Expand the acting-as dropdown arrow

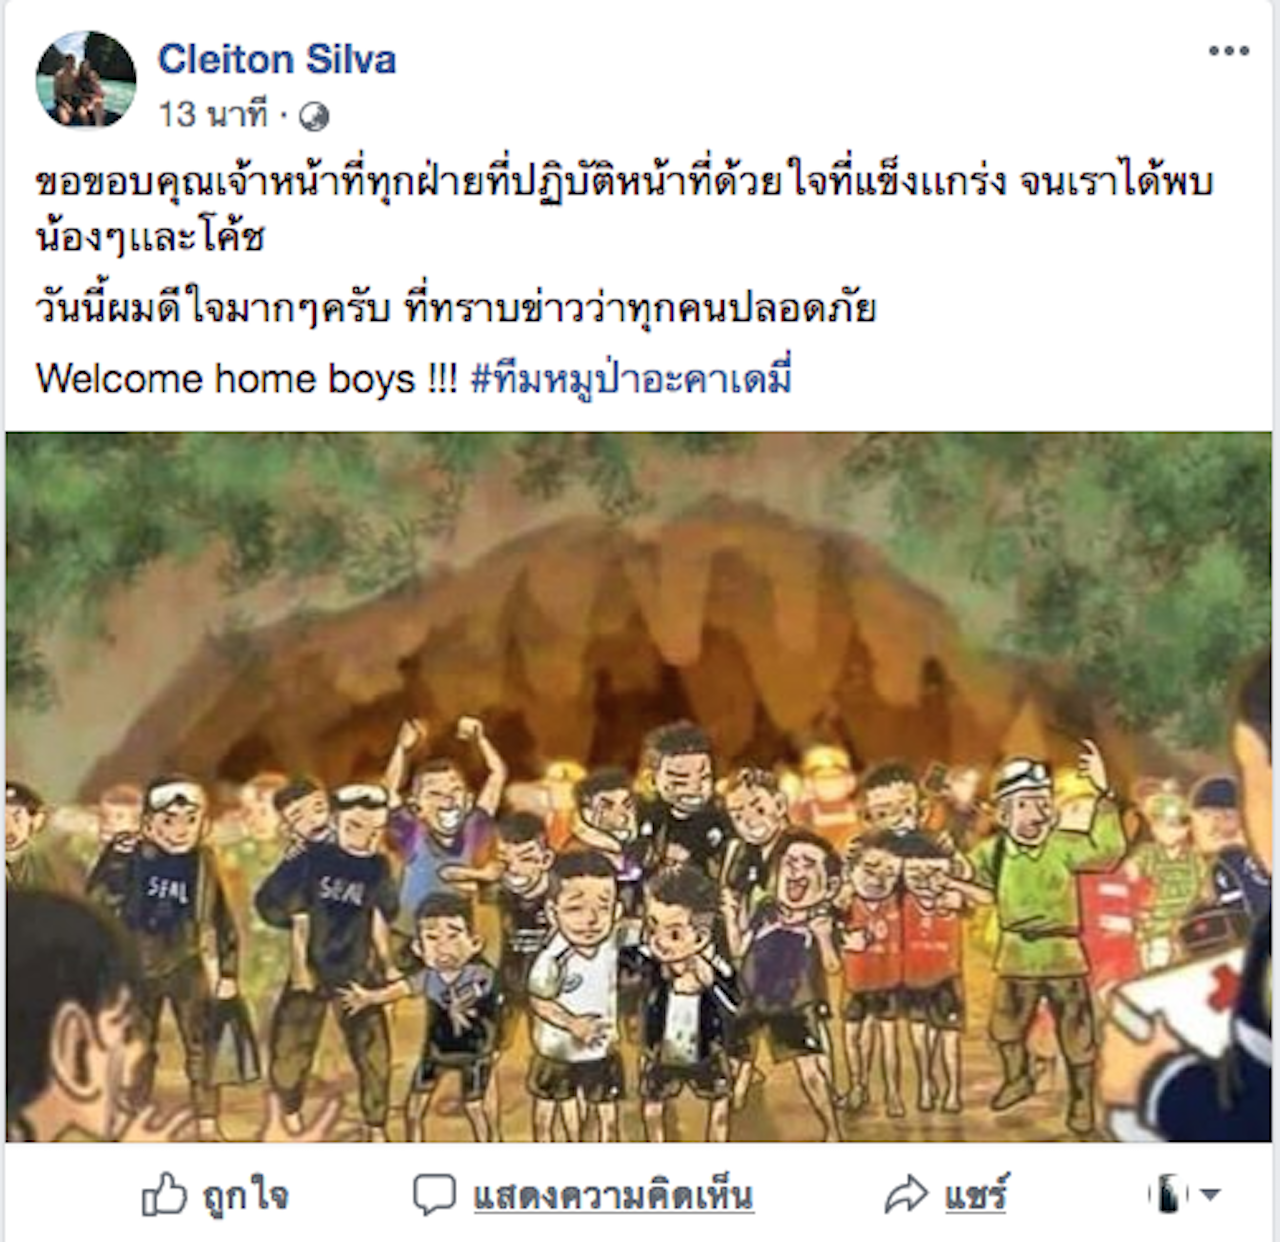click(1210, 1194)
